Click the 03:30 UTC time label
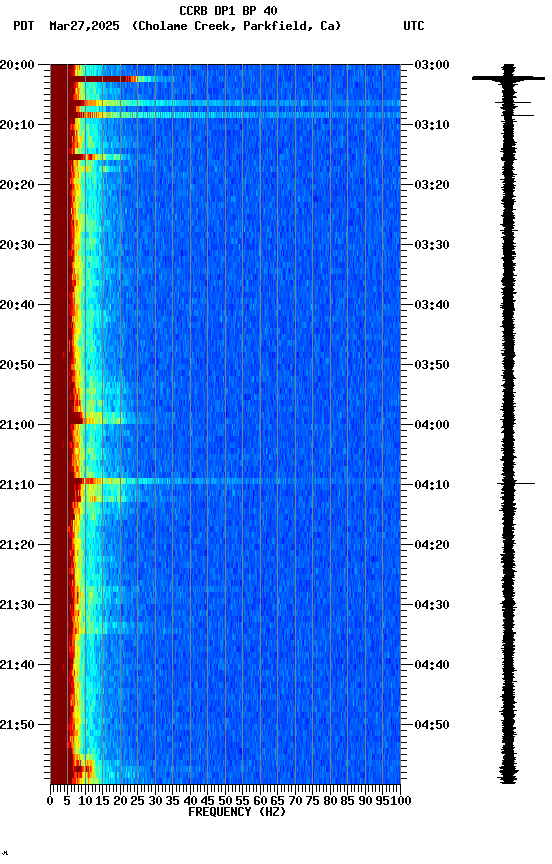Viewport: 552px width, 864px height. point(432,245)
